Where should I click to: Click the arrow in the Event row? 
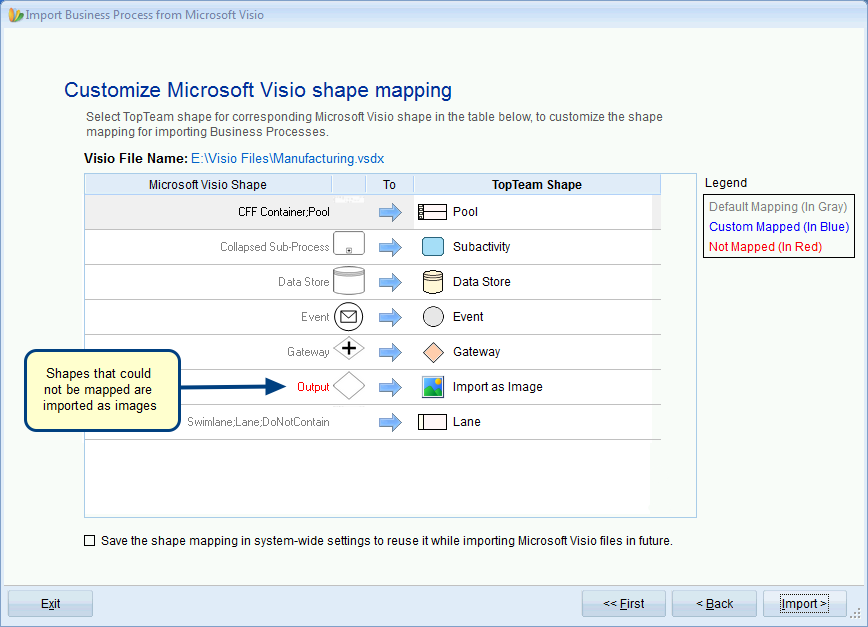coord(390,317)
